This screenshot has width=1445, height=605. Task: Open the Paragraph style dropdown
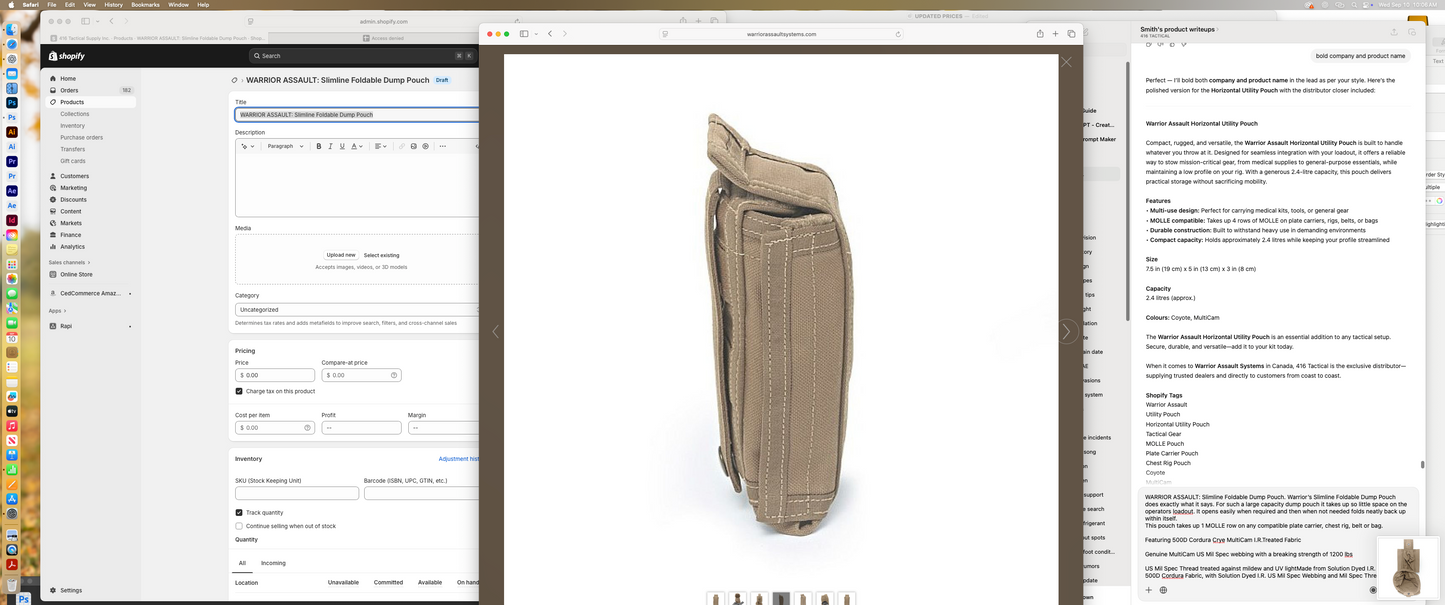point(285,146)
